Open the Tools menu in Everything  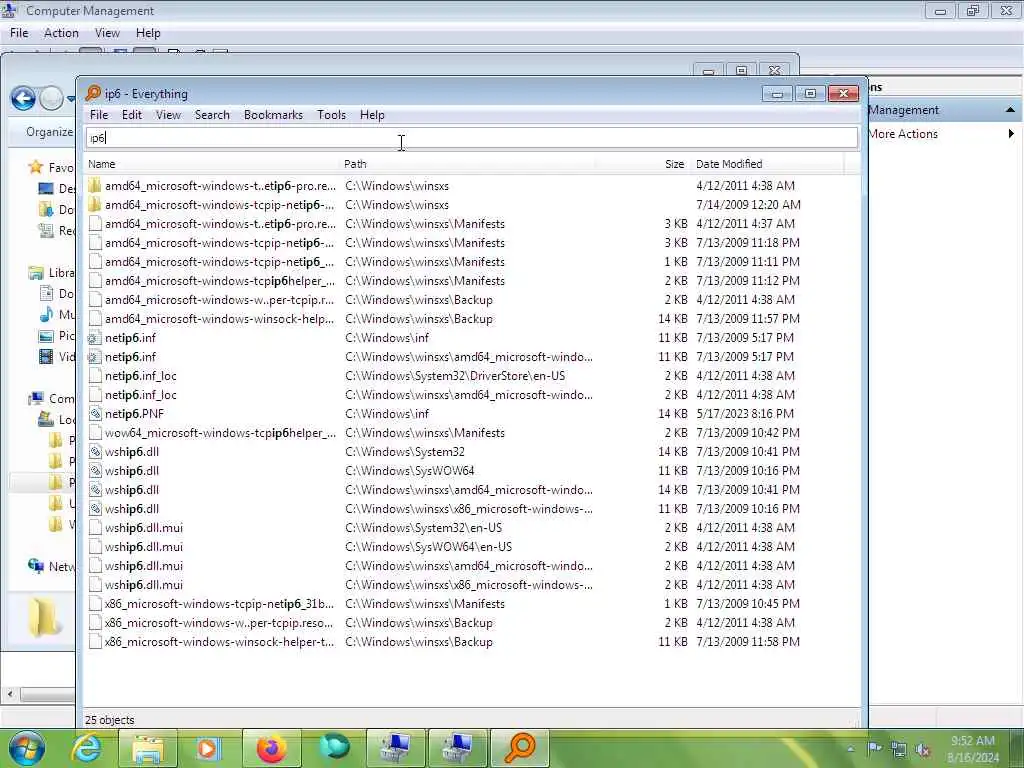point(331,115)
